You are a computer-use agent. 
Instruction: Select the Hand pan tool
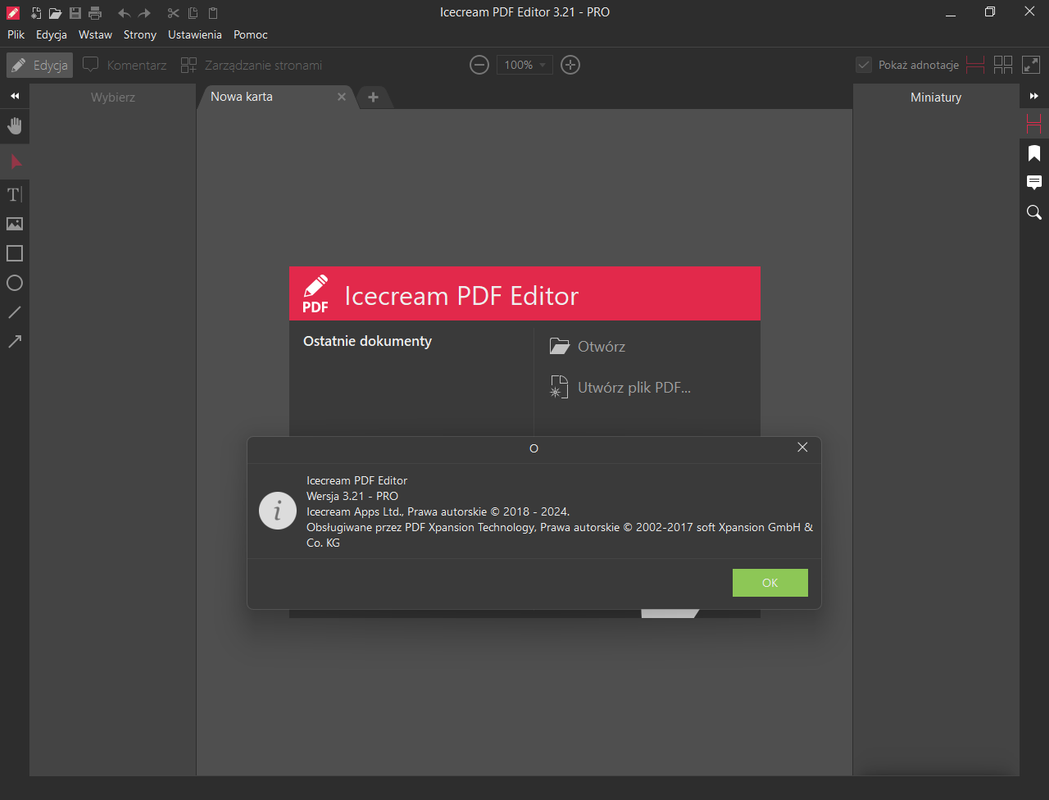pyautogui.click(x=15, y=126)
